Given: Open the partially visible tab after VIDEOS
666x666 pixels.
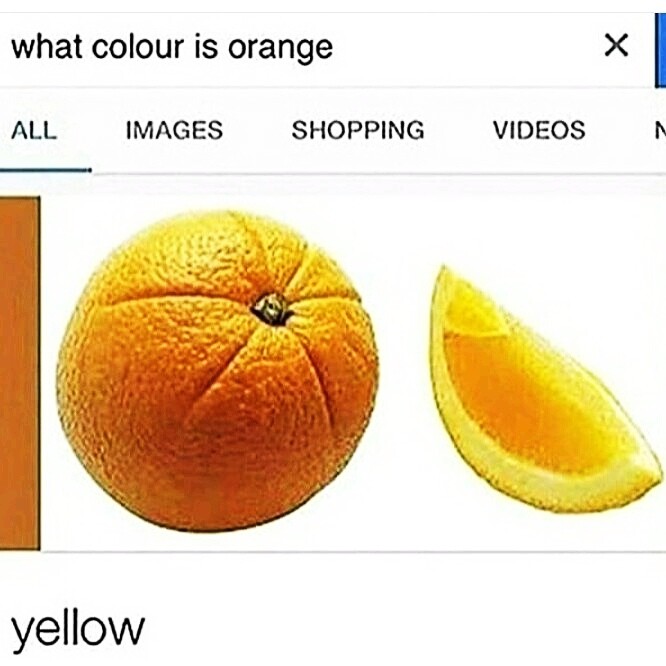Looking at the screenshot, I should click(x=660, y=130).
